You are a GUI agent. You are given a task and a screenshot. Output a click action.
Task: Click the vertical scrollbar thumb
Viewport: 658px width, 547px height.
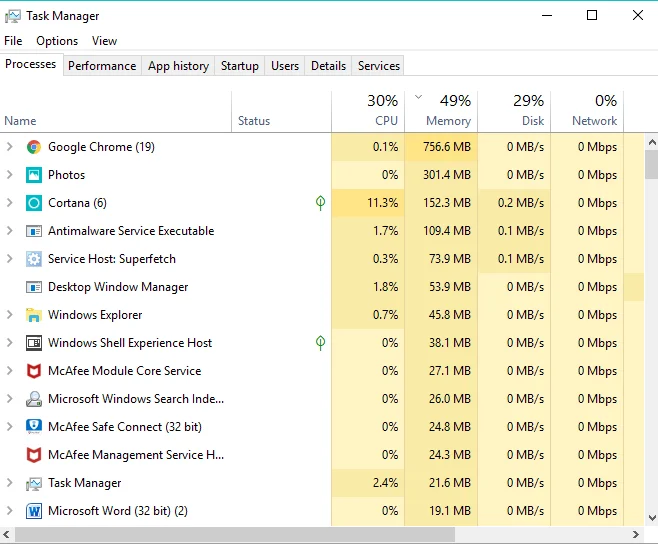[652, 165]
